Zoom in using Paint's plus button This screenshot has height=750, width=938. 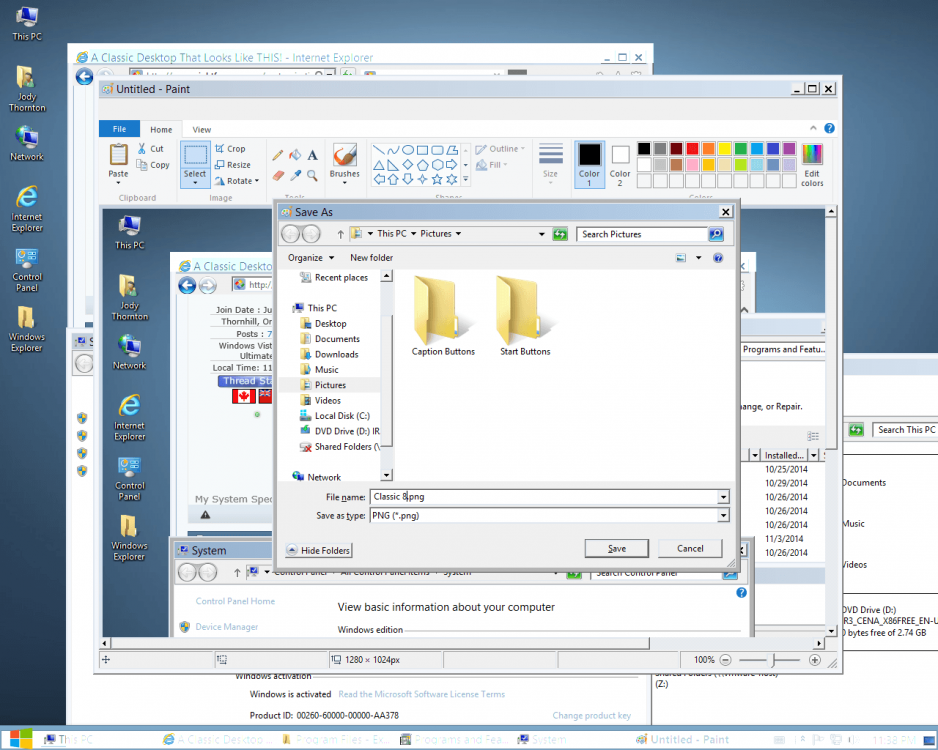pos(814,660)
